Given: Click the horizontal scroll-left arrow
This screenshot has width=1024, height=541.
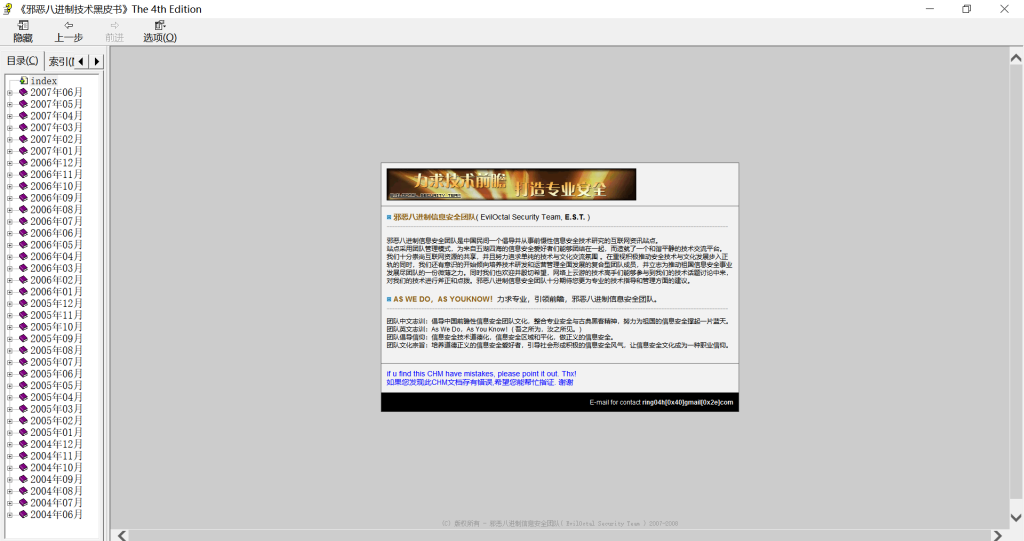Looking at the screenshot, I should pyautogui.click(x=122, y=535).
